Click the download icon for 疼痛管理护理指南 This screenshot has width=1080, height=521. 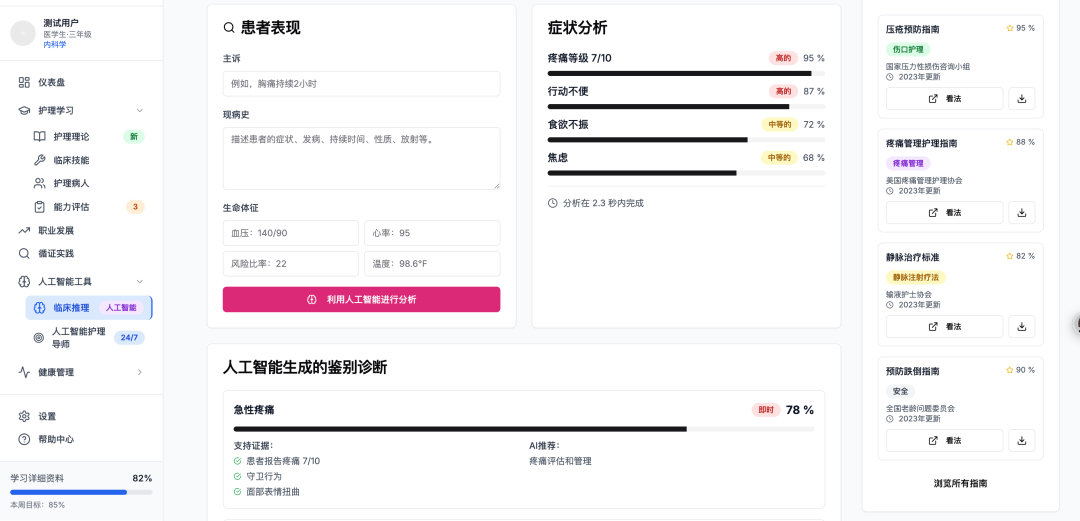click(1022, 213)
